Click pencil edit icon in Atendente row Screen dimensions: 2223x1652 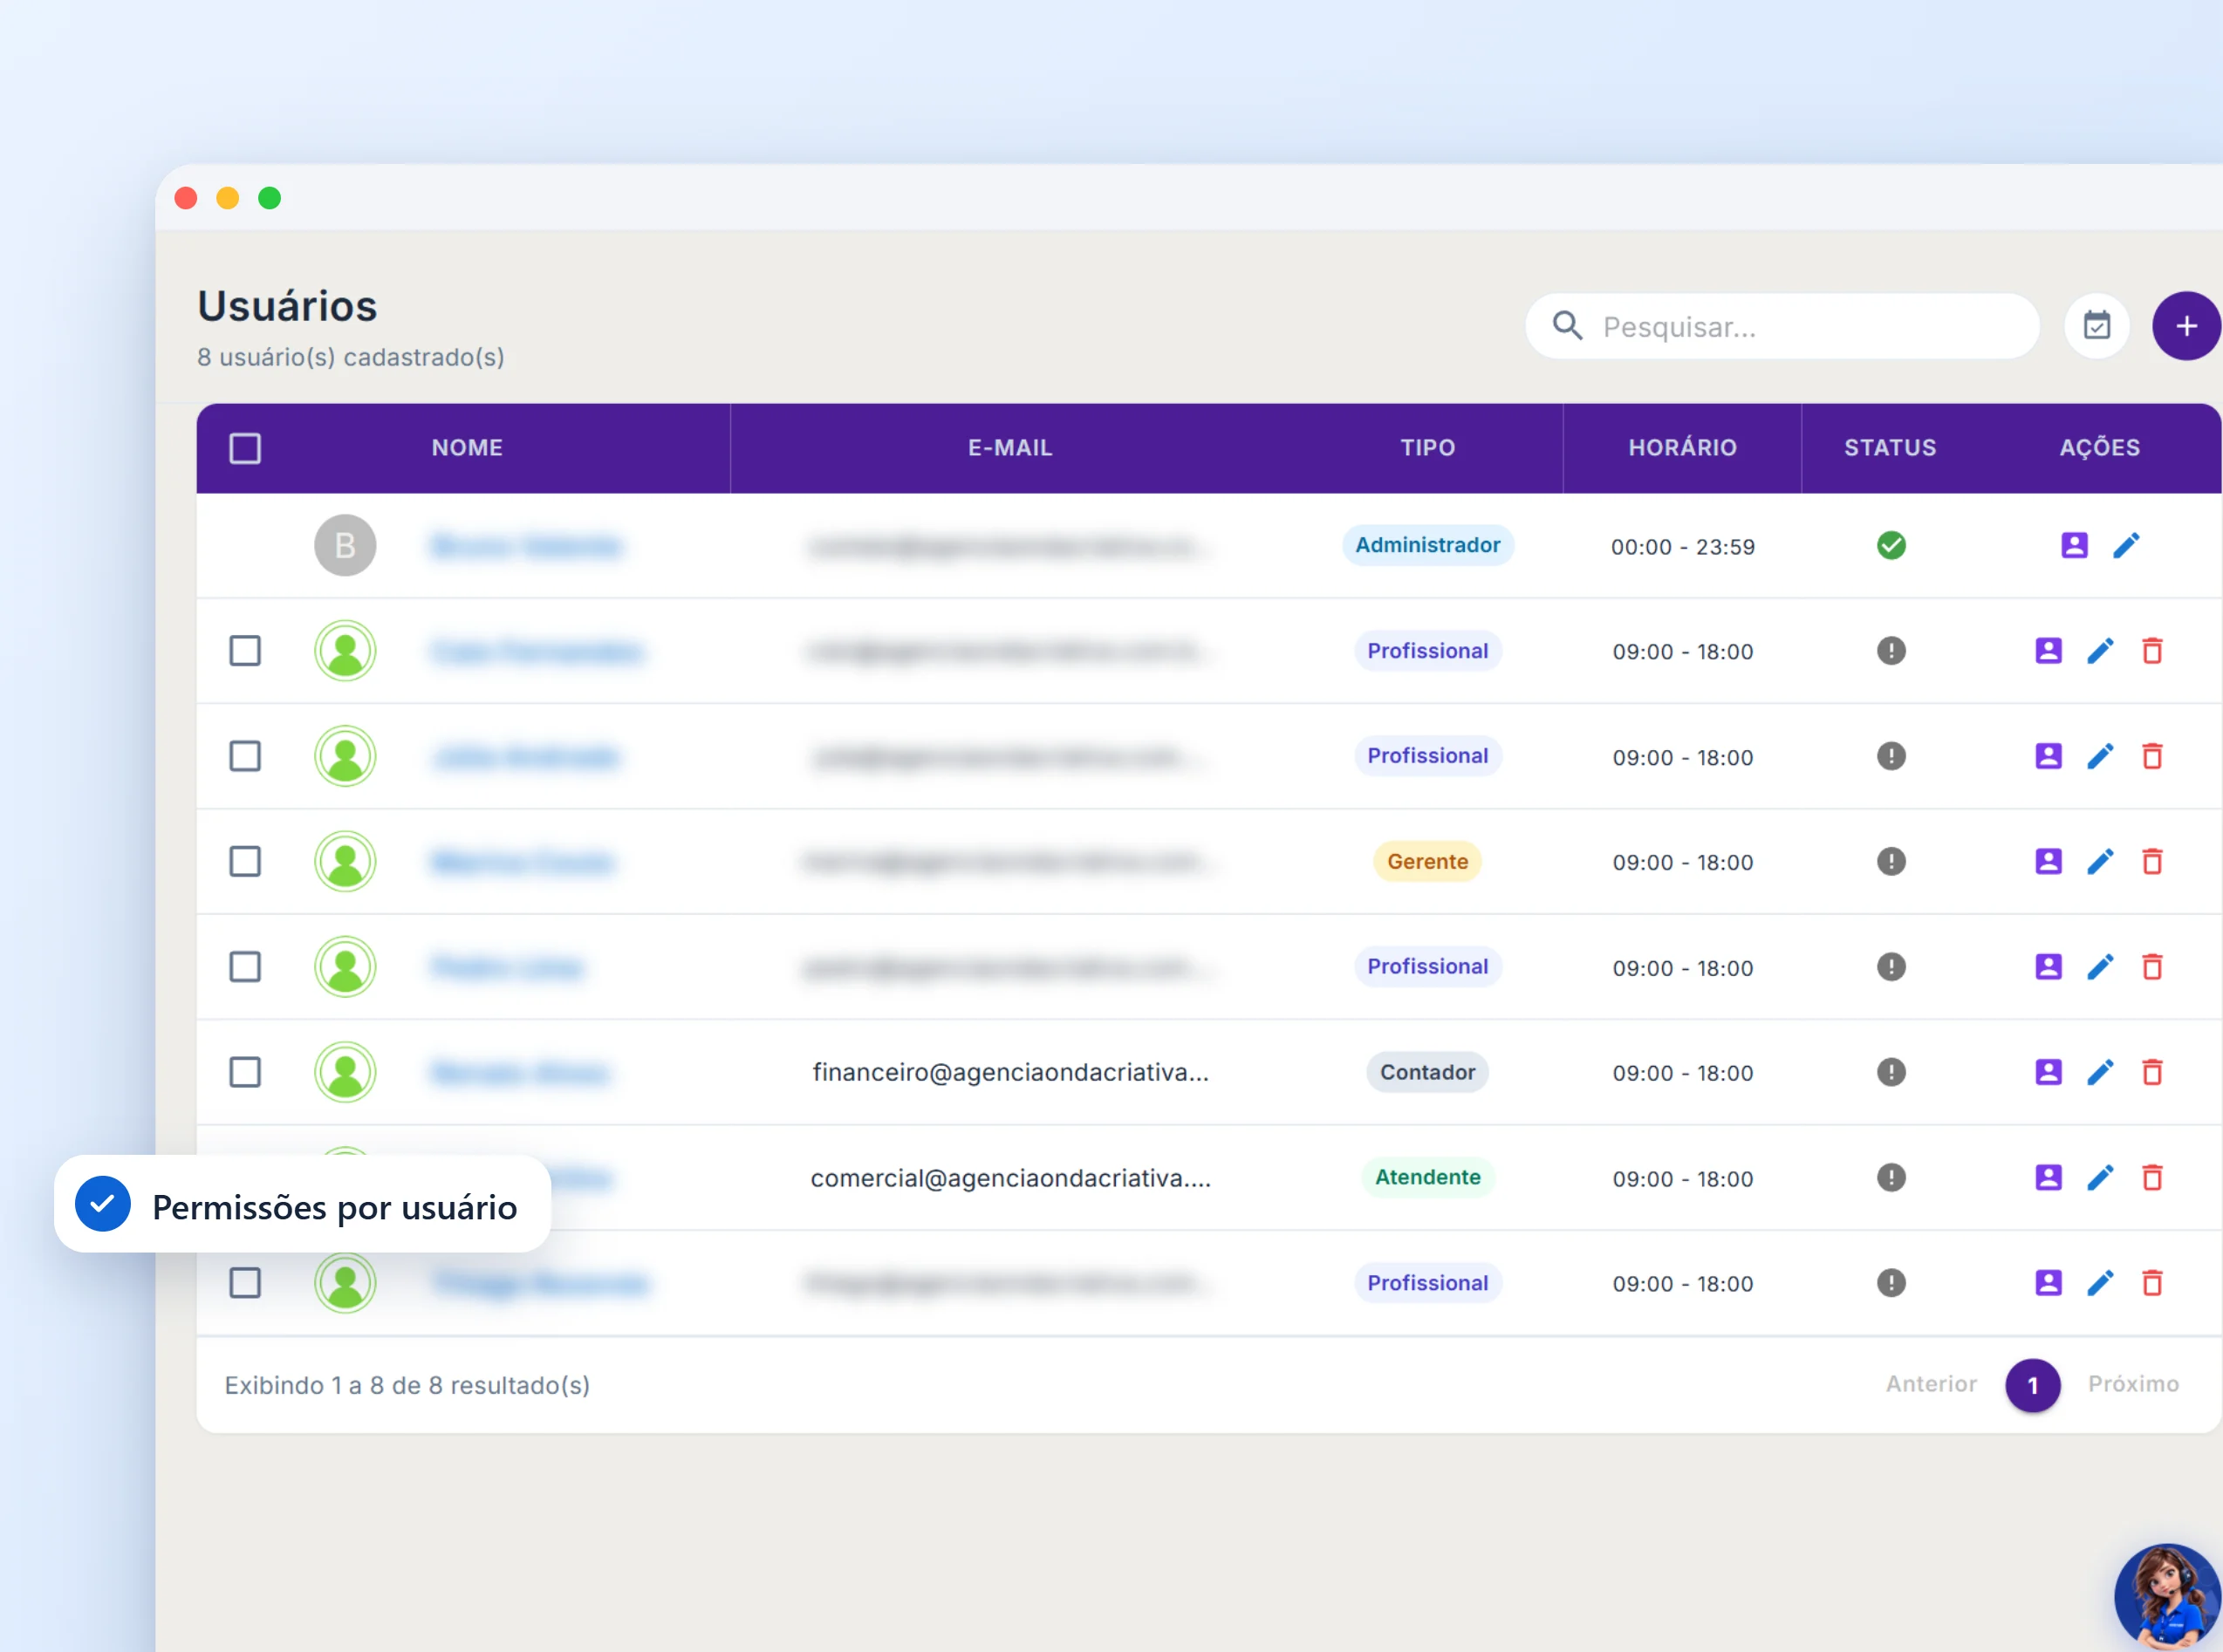tap(2100, 1178)
